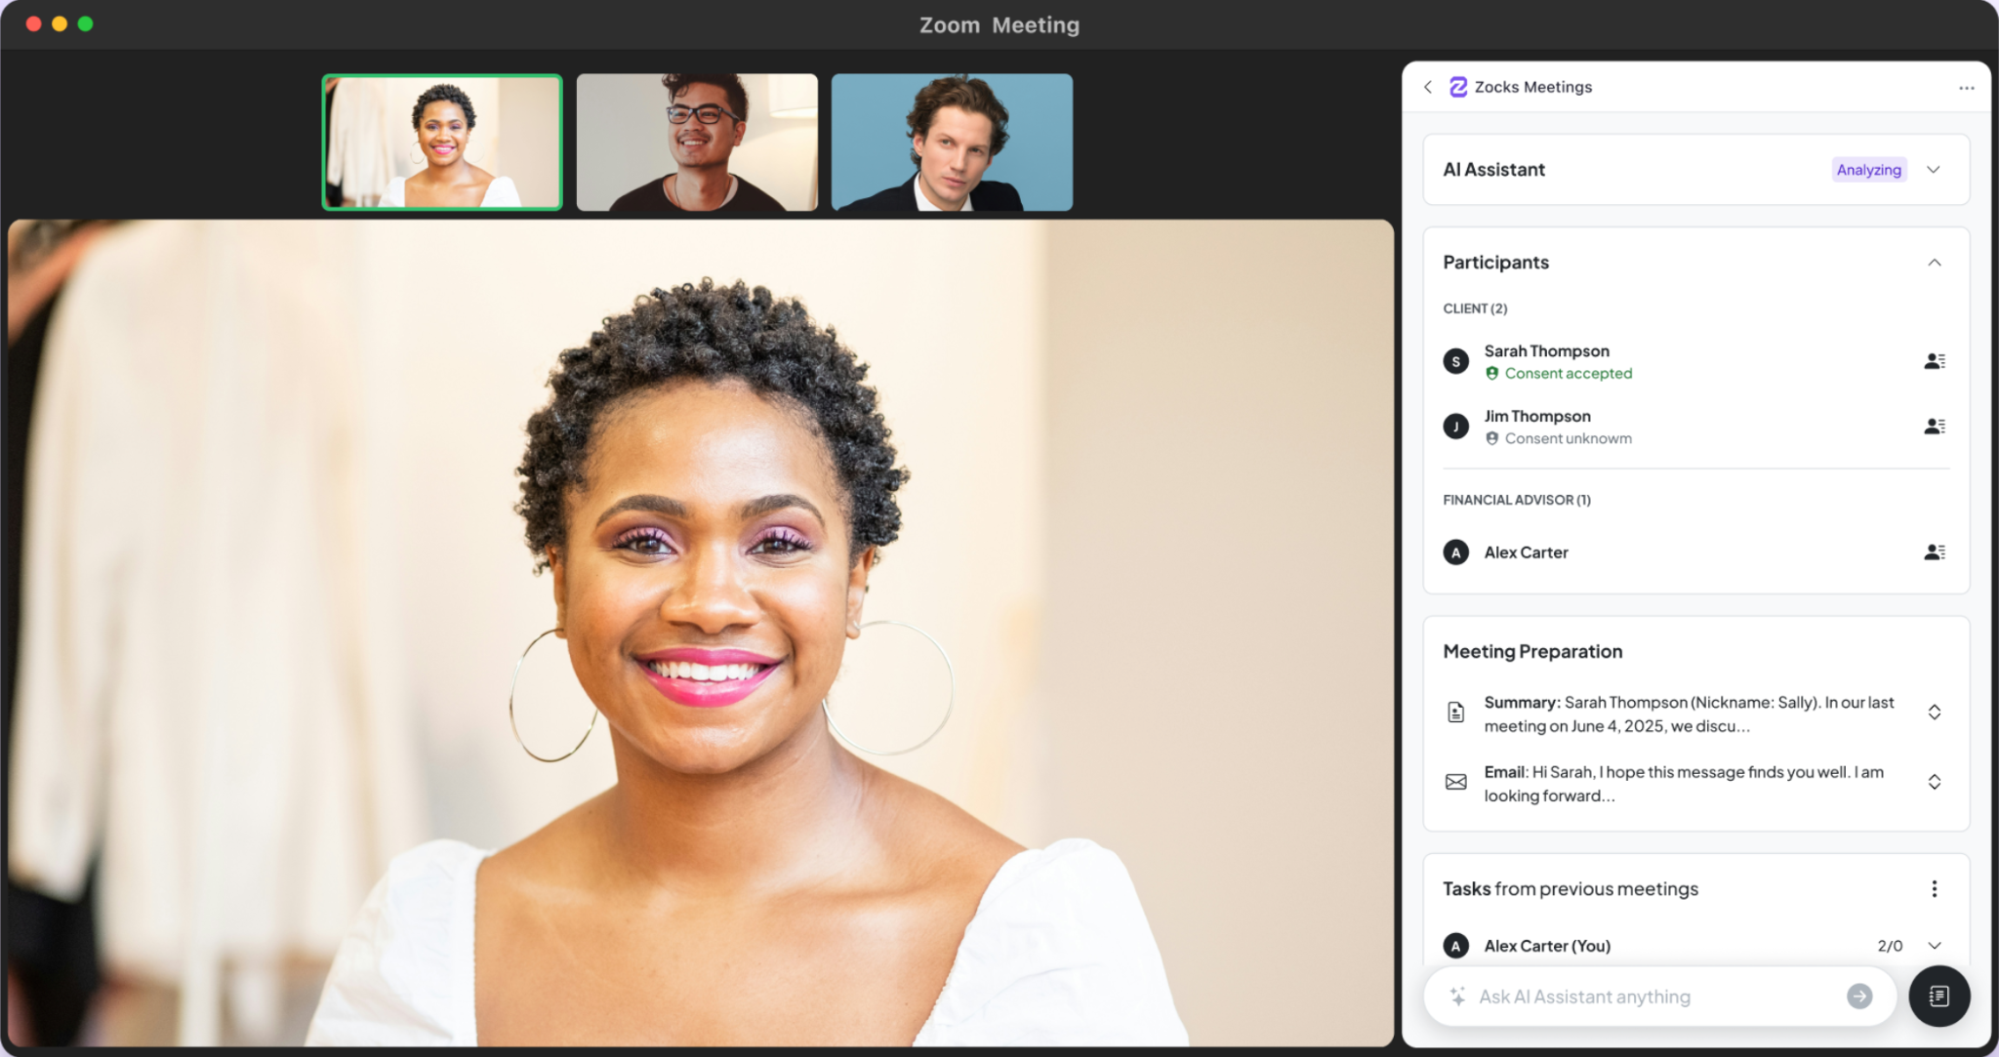
Task: Click the Zoom Meeting window title
Action: pyautogui.click(x=999, y=25)
